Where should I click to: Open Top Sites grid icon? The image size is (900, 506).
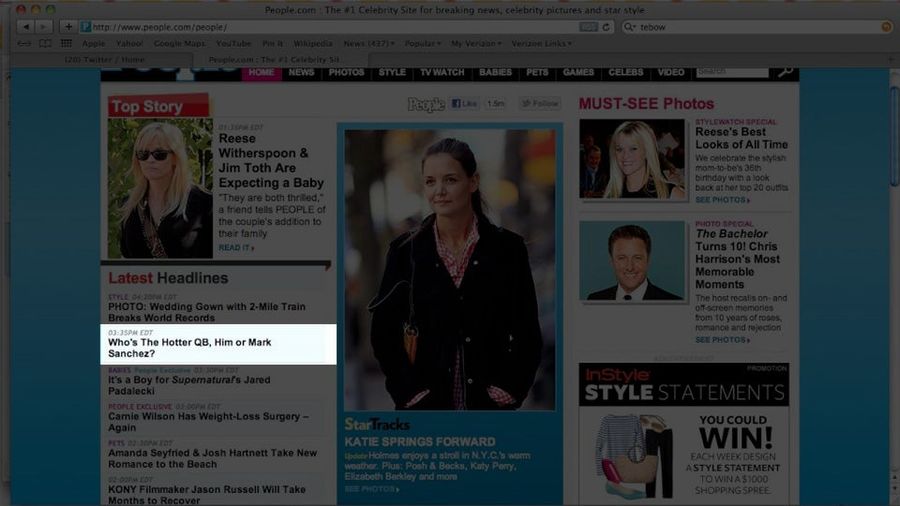pos(67,44)
